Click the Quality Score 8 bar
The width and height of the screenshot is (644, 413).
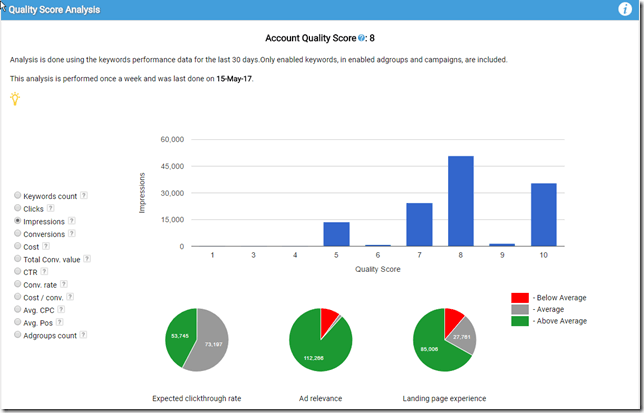461,201
